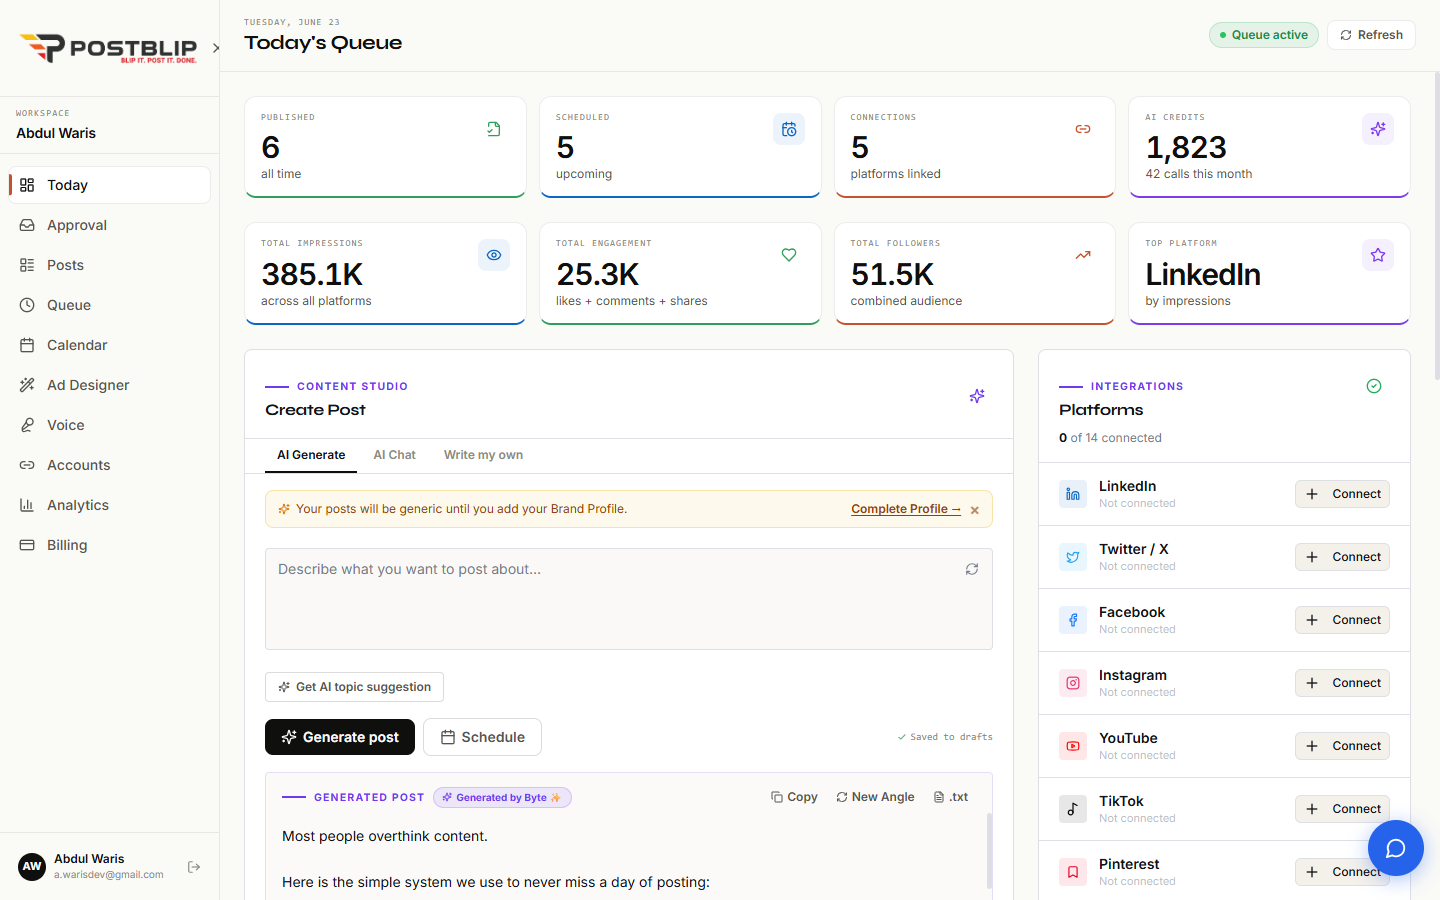Image resolution: width=1440 pixels, height=900 pixels.
Task: Open Ad Designer from the sidebar
Action: click(110, 385)
